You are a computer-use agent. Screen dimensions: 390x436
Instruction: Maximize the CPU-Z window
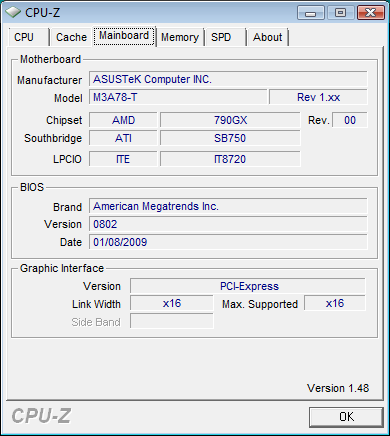point(340,13)
